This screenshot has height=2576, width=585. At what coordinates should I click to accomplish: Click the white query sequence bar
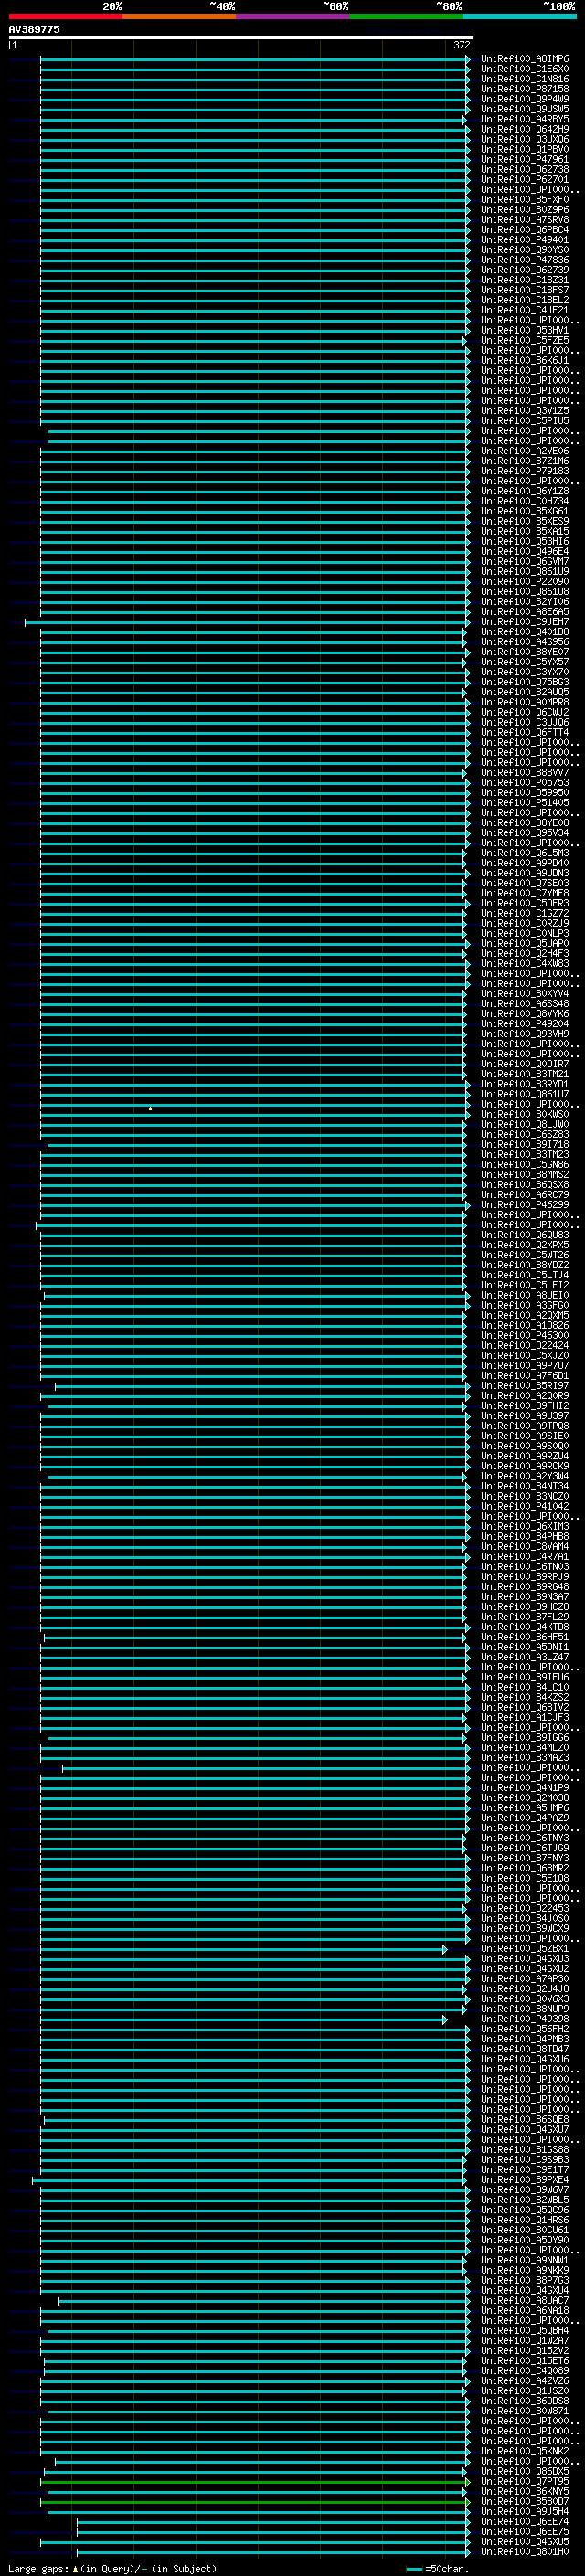[241, 37]
